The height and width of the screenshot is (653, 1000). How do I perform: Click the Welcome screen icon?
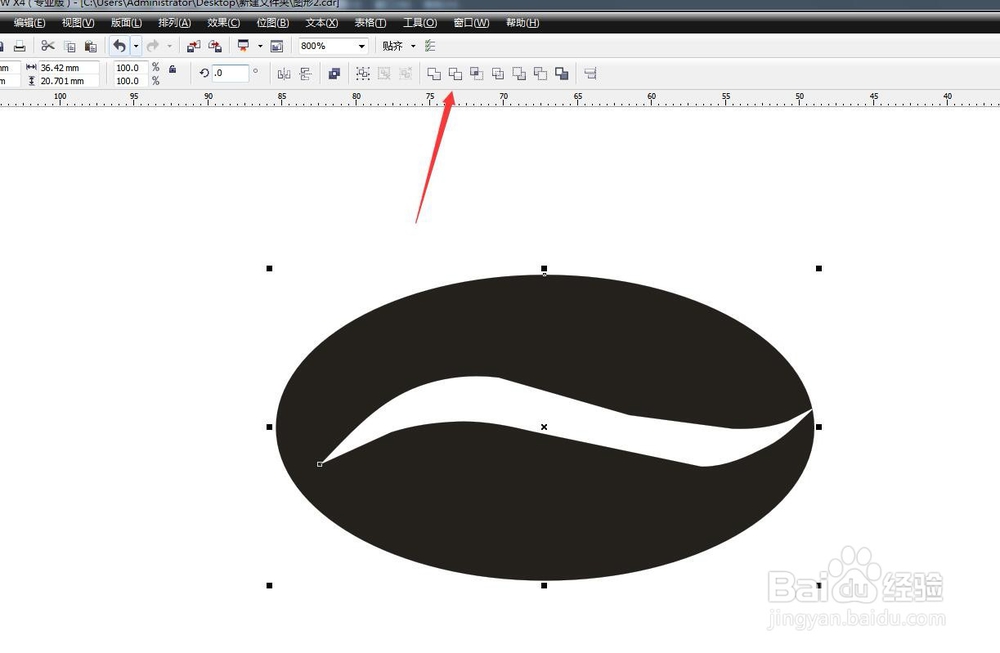pos(277,46)
